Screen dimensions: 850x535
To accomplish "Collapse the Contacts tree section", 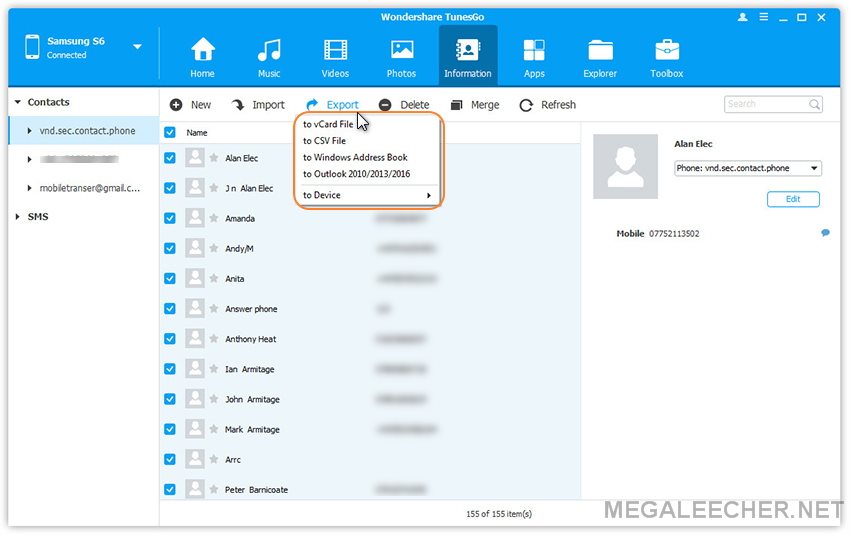I will (18, 102).
